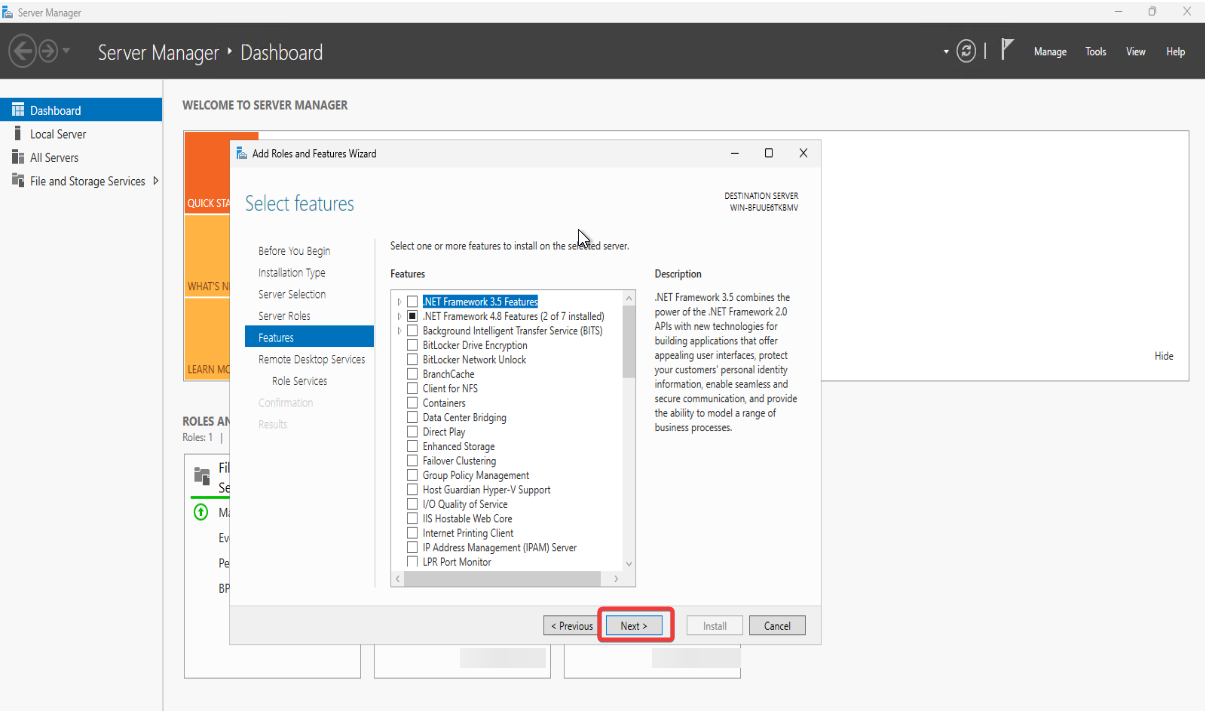Click the forward navigation arrow
Image resolution: width=1205 pixels, height=711 pixels.
click(48, 52)
